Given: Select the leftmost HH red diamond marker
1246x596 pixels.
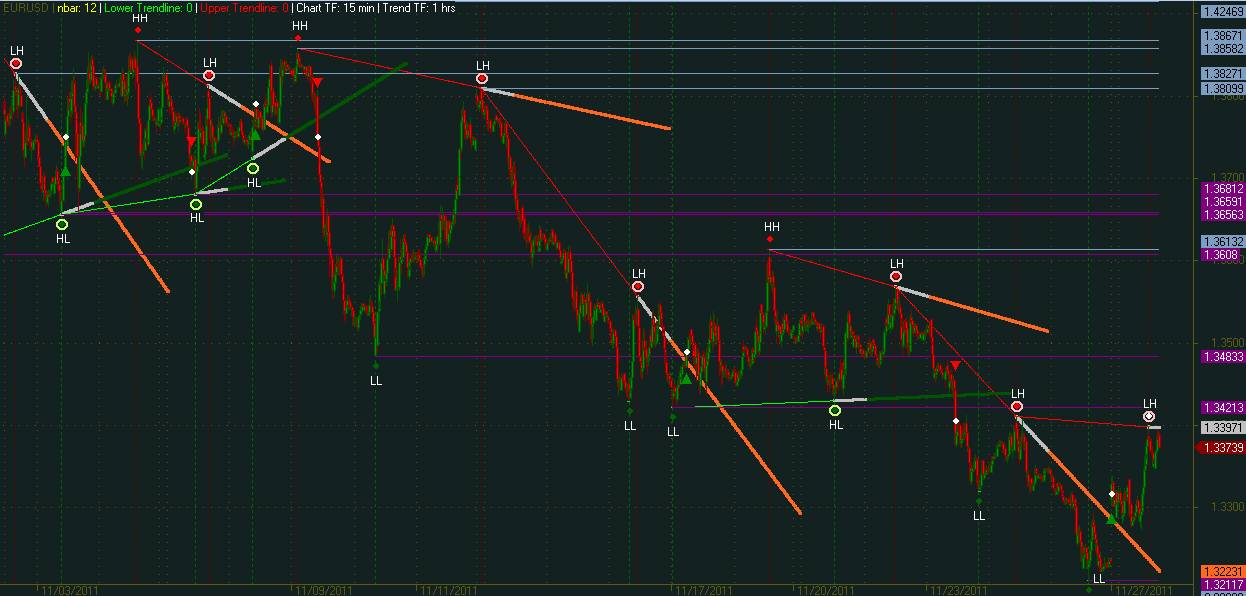Looking at the screenshot, I should [x=137, y=30].
